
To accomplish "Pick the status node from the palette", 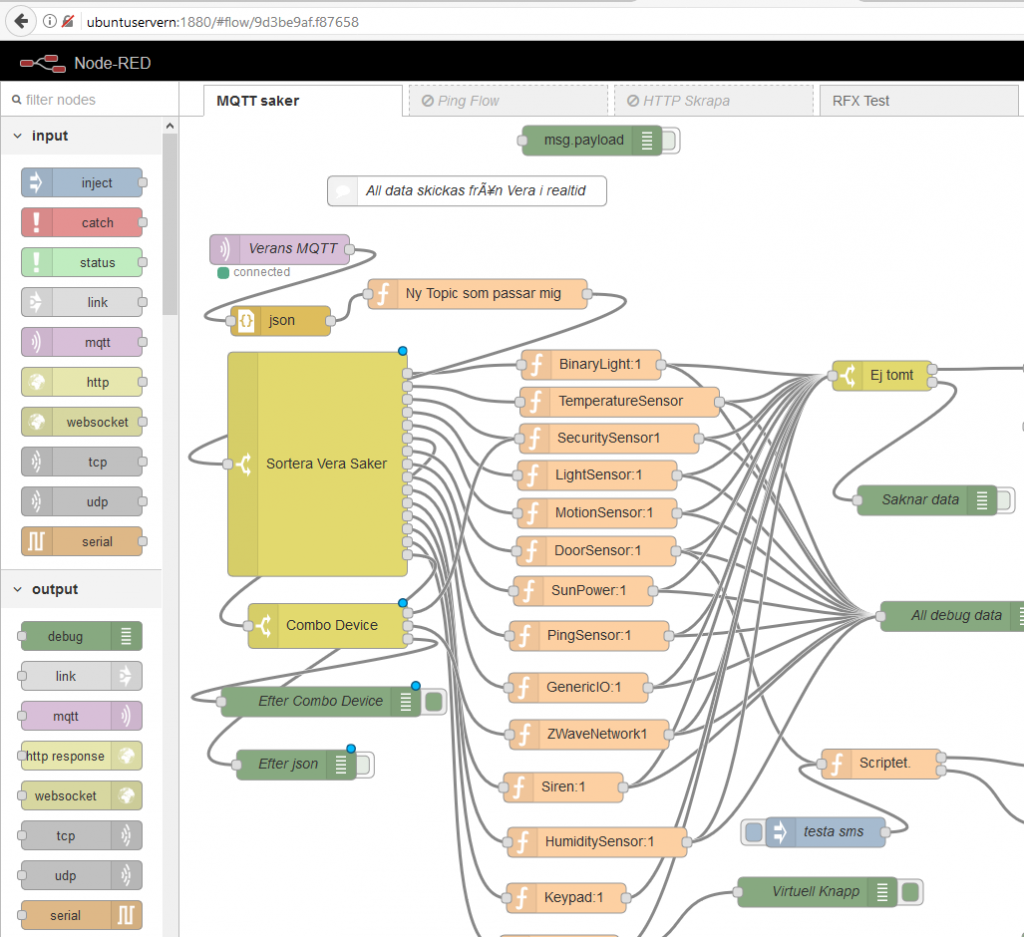I will (x=82, y=262).
